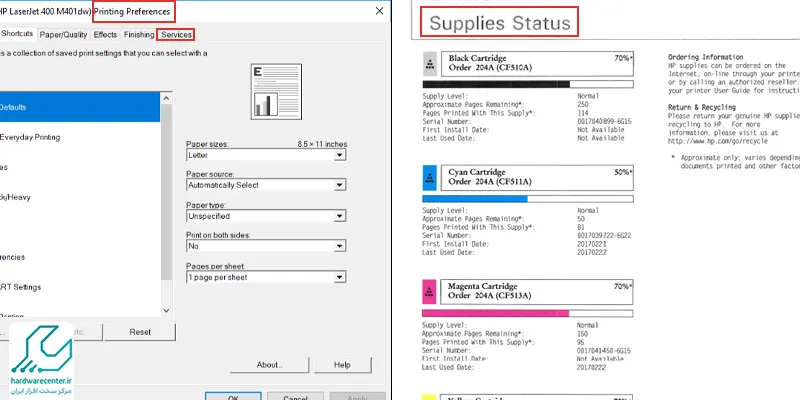
Task: Click the Cyan Cartridge CF511A header box
Action: 537,178
